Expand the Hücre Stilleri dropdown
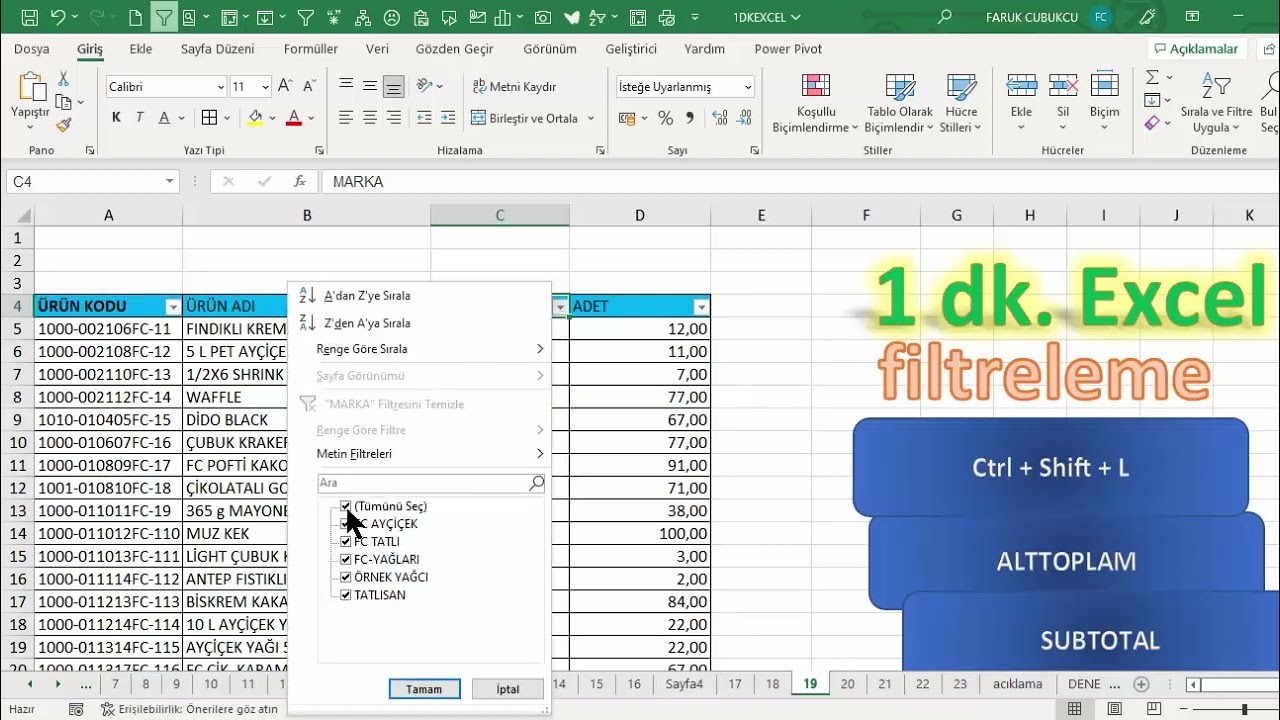The width and height of the screenshot is (1280, 720). tap(961, 104)
